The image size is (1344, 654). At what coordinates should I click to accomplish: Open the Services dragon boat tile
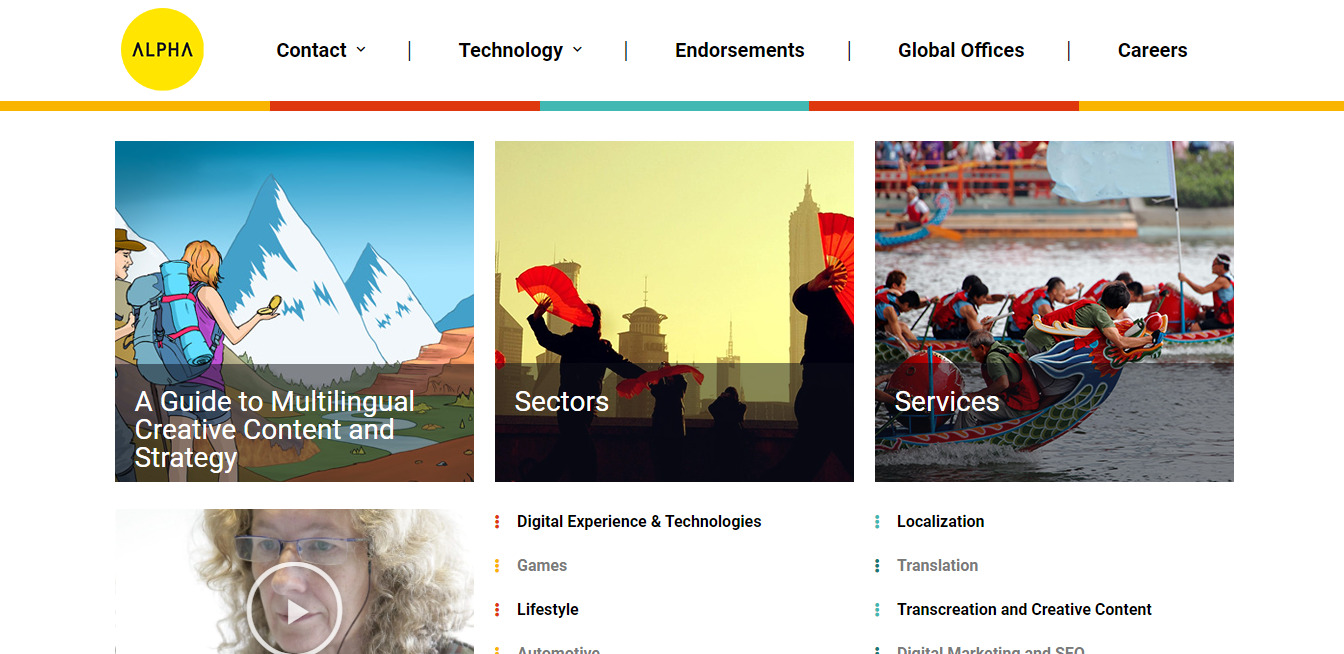(1054, 311)
